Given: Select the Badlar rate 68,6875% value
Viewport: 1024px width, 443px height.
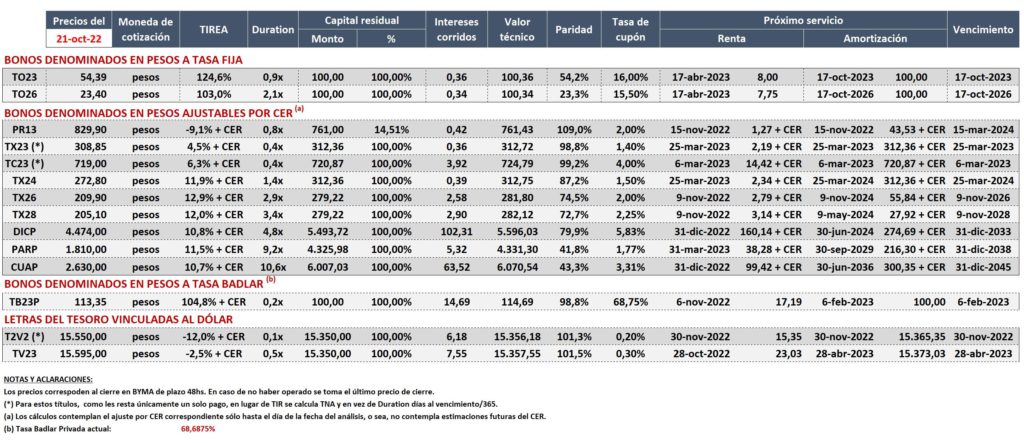Looking at the screenshot, I should (x=197, y=429).
